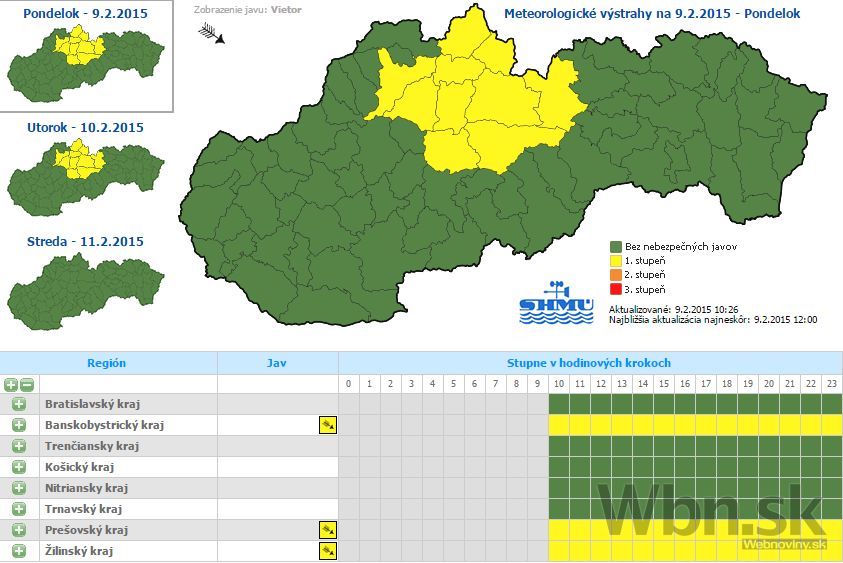
Task: Click 'Košický kraj' region name
Action: 80,467
